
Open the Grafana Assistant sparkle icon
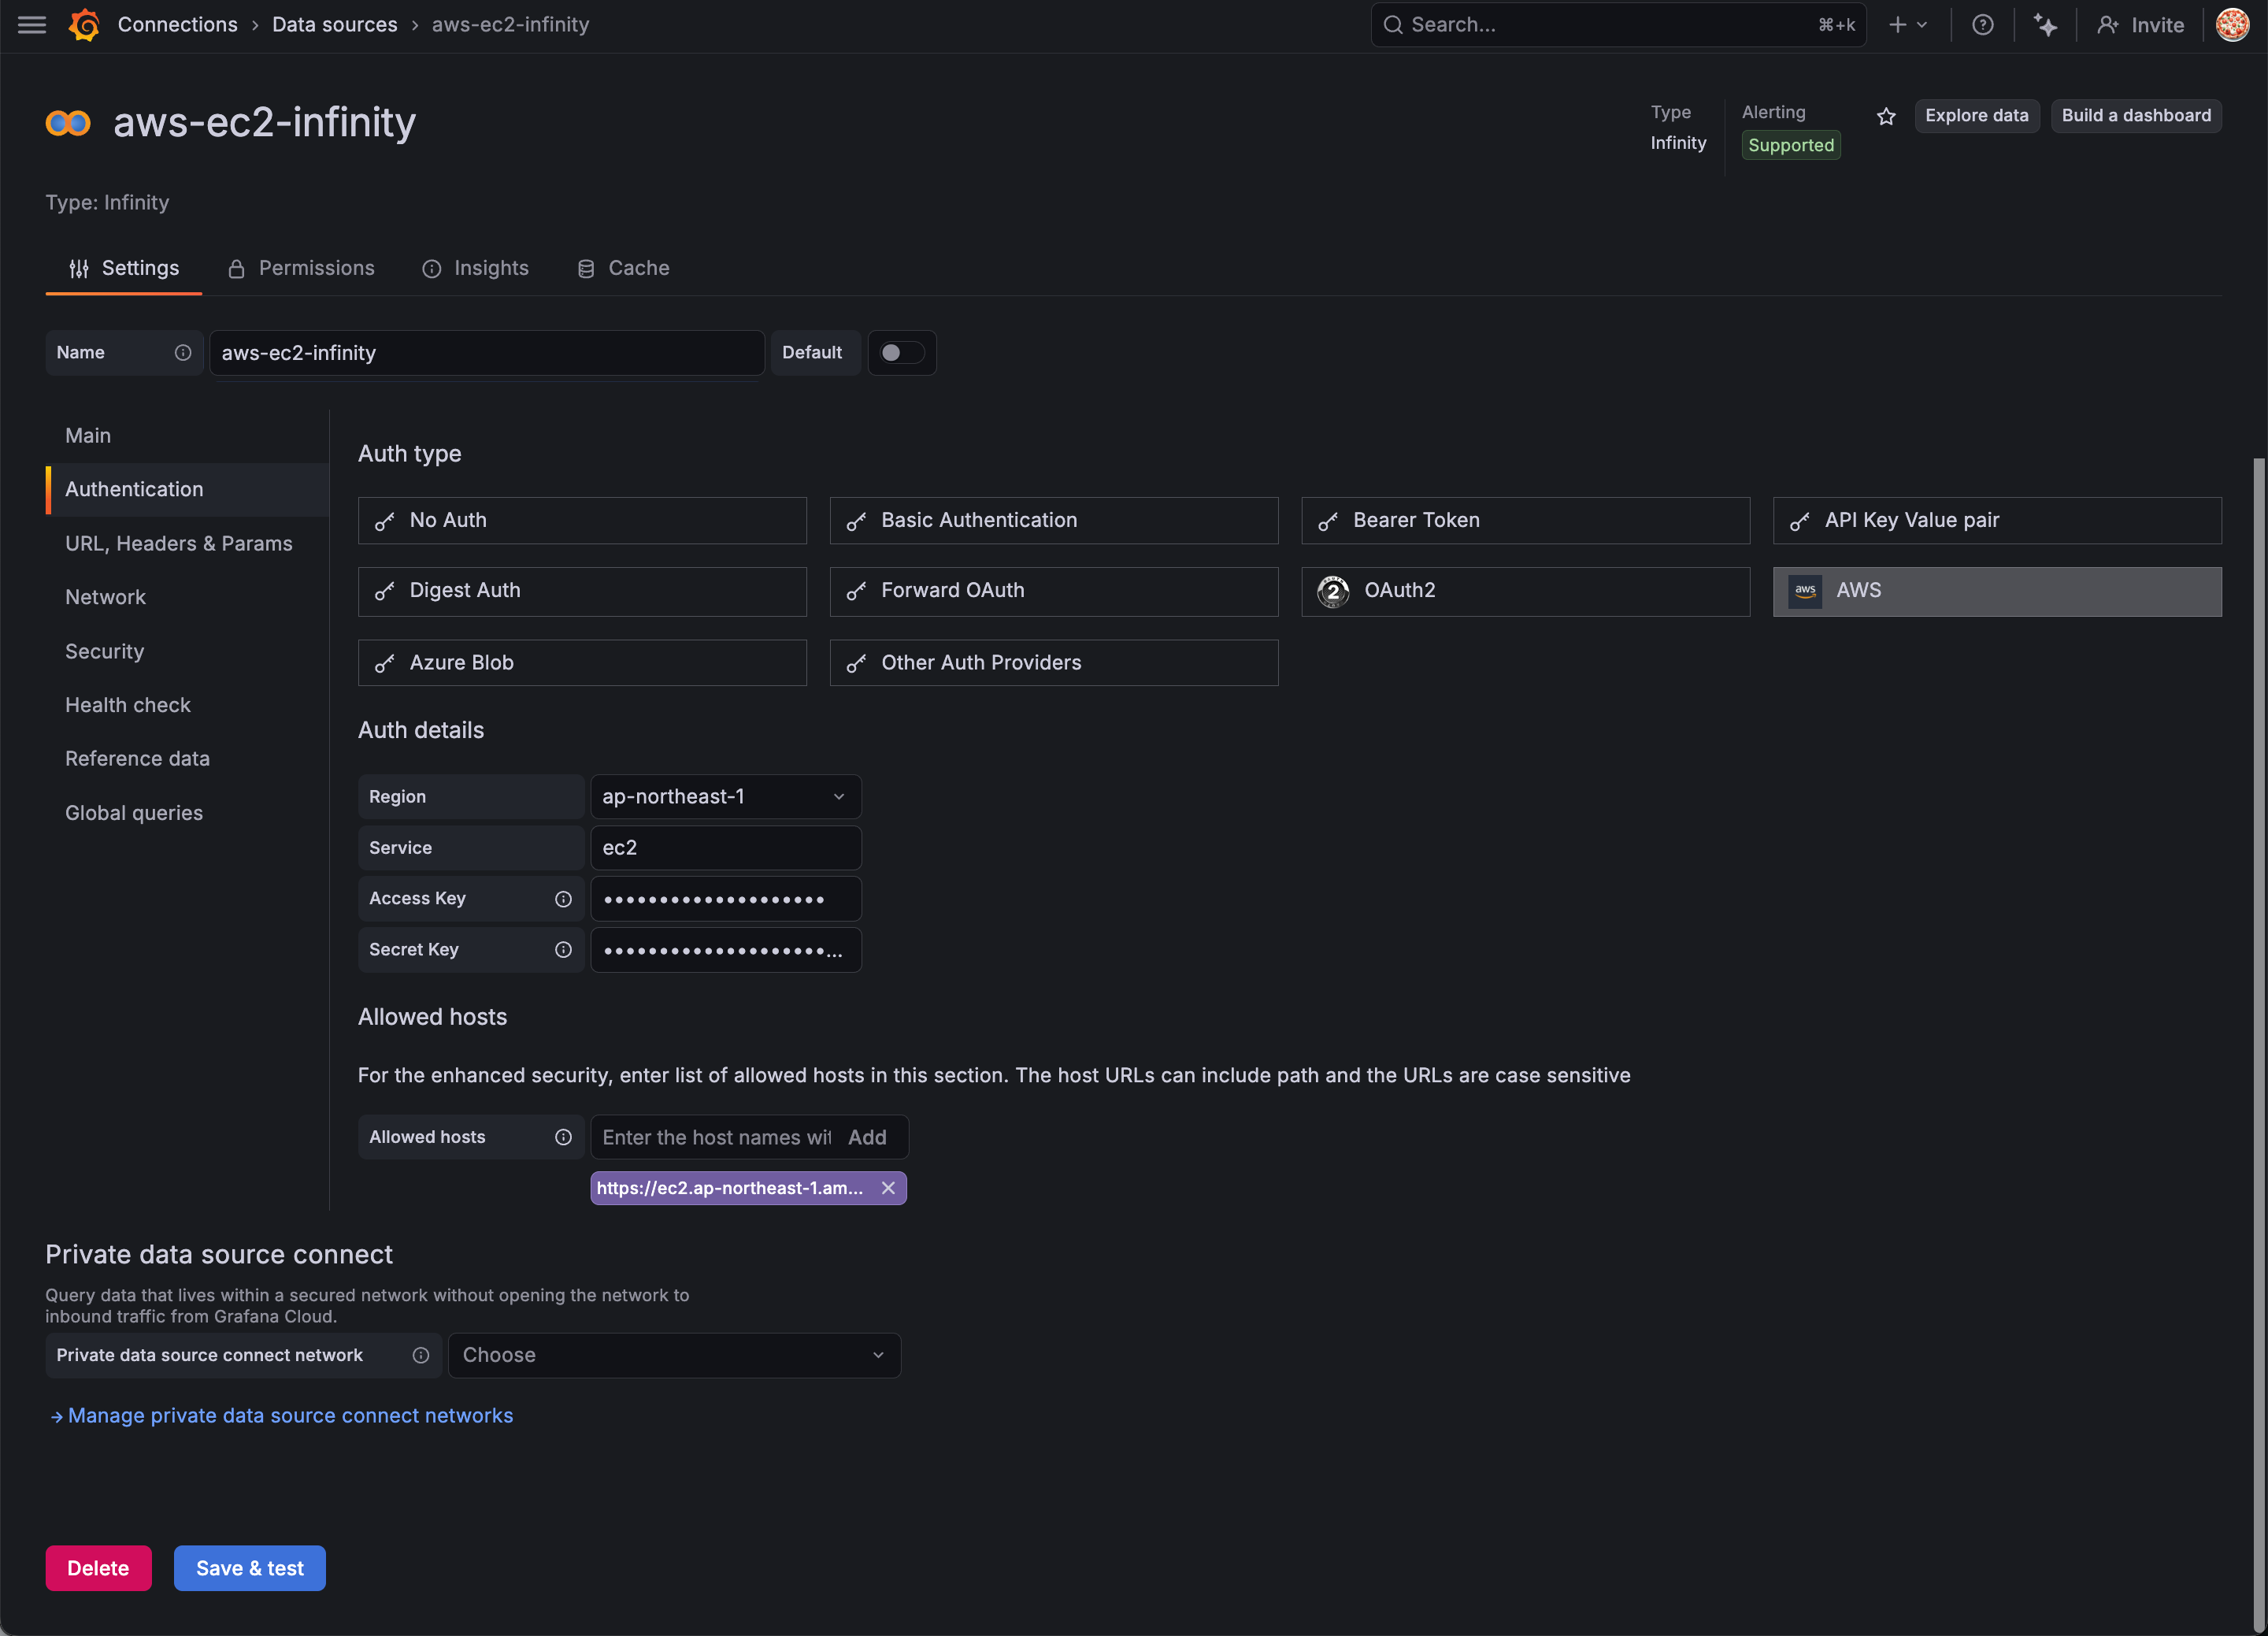click(x=2045, y=25)
